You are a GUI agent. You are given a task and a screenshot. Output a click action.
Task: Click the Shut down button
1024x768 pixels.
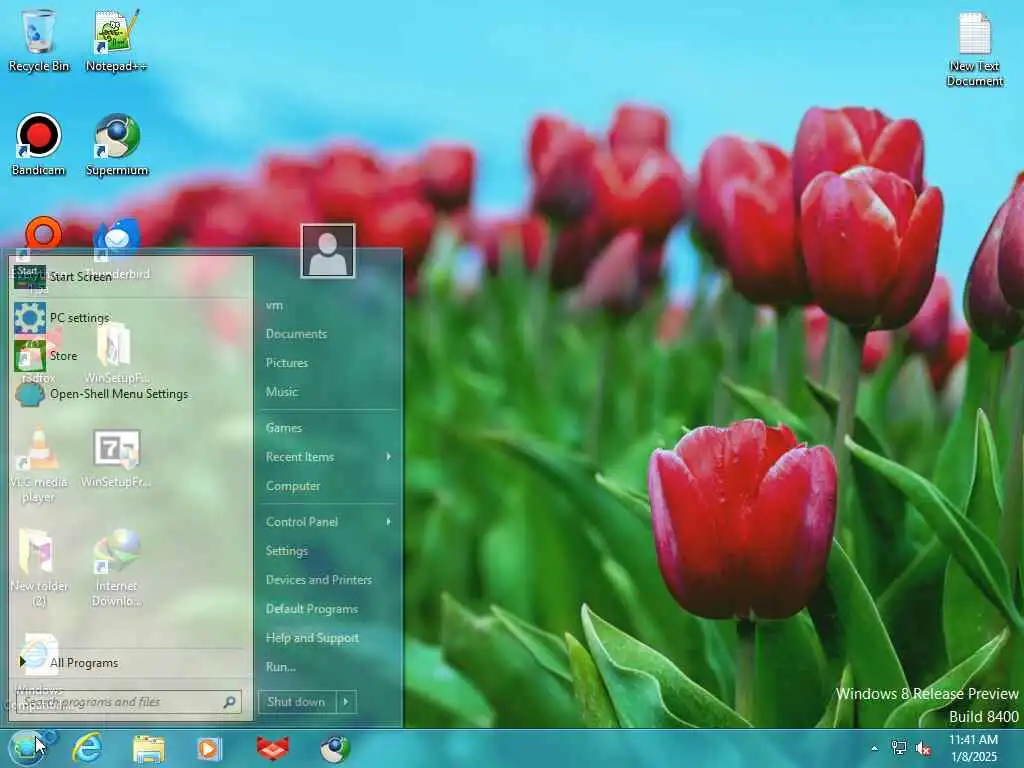(297, 702)
